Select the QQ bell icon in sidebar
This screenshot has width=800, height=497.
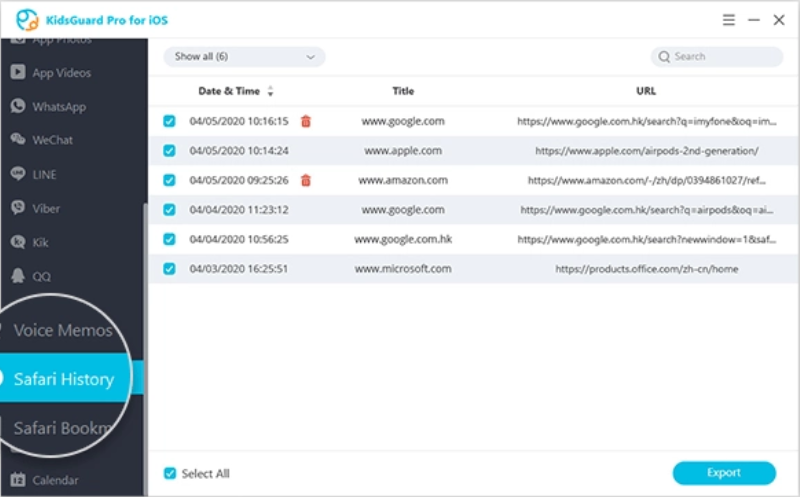pos(18,276)
